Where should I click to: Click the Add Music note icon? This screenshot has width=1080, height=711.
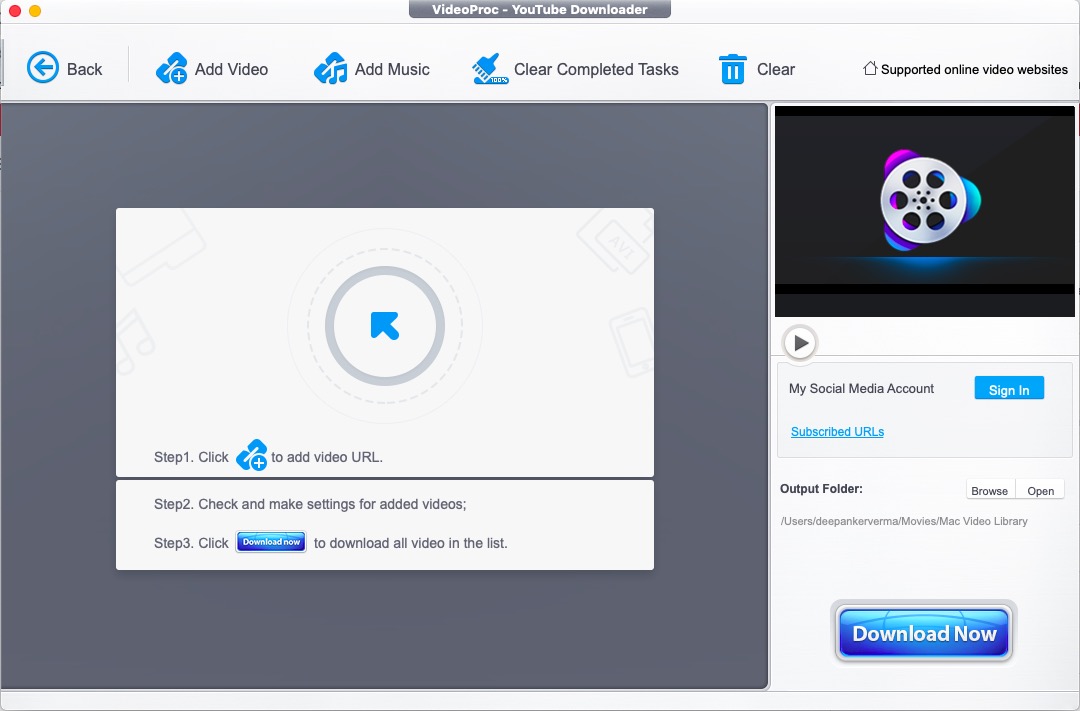pyautogui.click(x=330, y=69)
